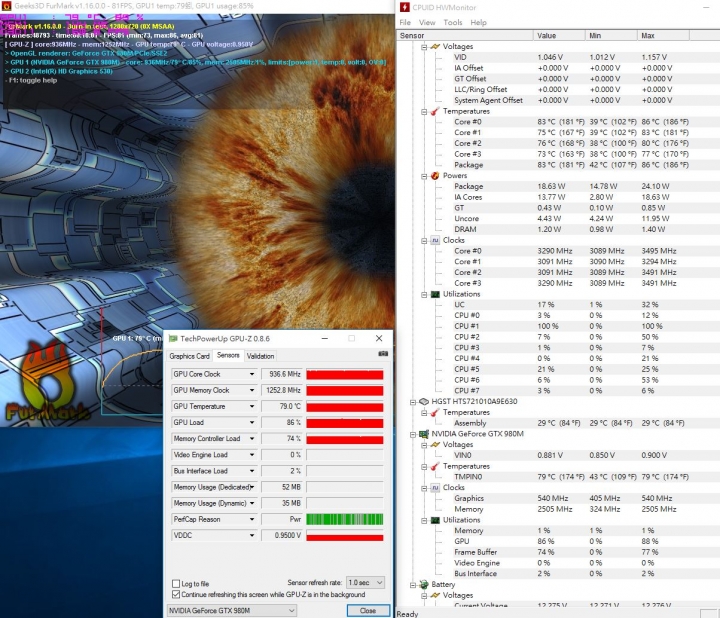Click the VDDC red graph bar
Image resolution: width=720 pixels, height=618 pixels.
pos(345,536)
